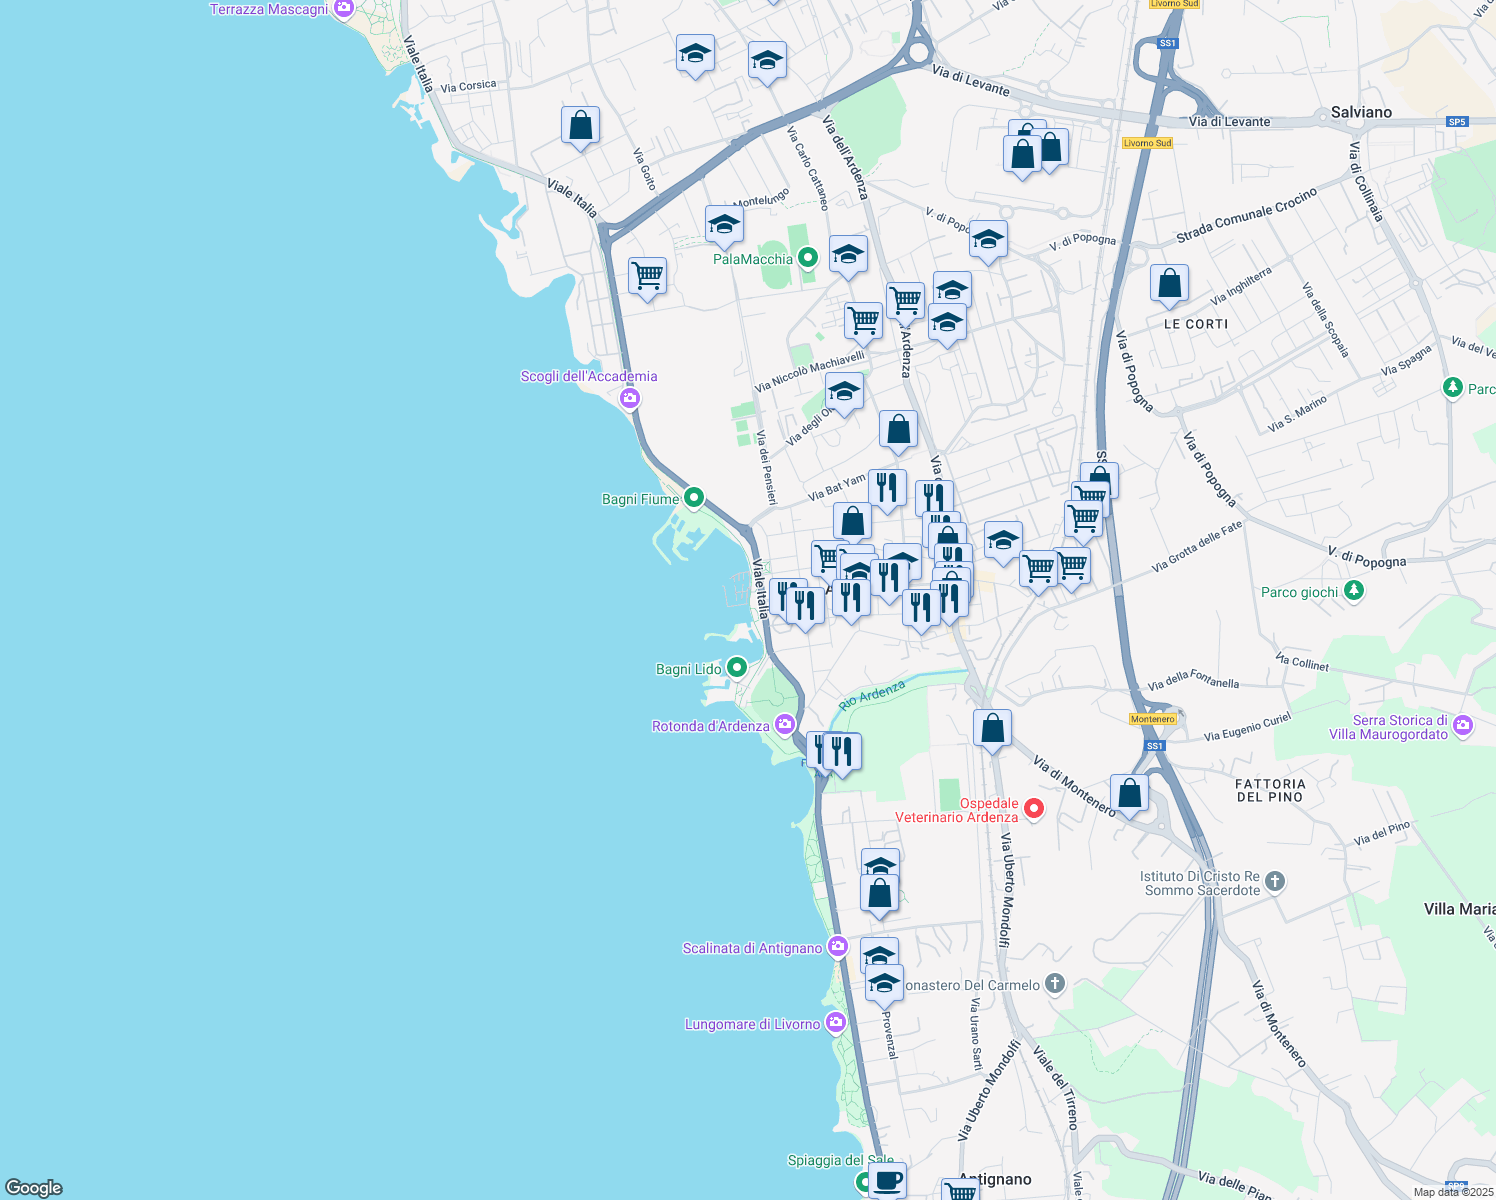The image size is (1496, 1200).
Task: Click the Map data ©2025 attribution
Action: (x=1453, y=1192)
